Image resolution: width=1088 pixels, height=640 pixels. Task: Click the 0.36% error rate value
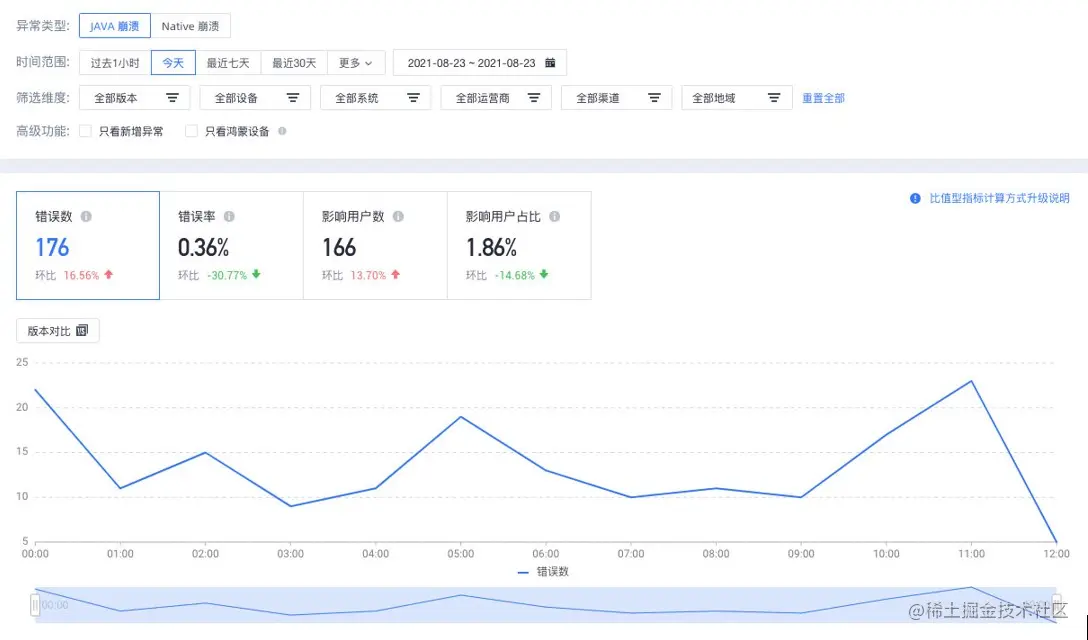click(203, 247)
